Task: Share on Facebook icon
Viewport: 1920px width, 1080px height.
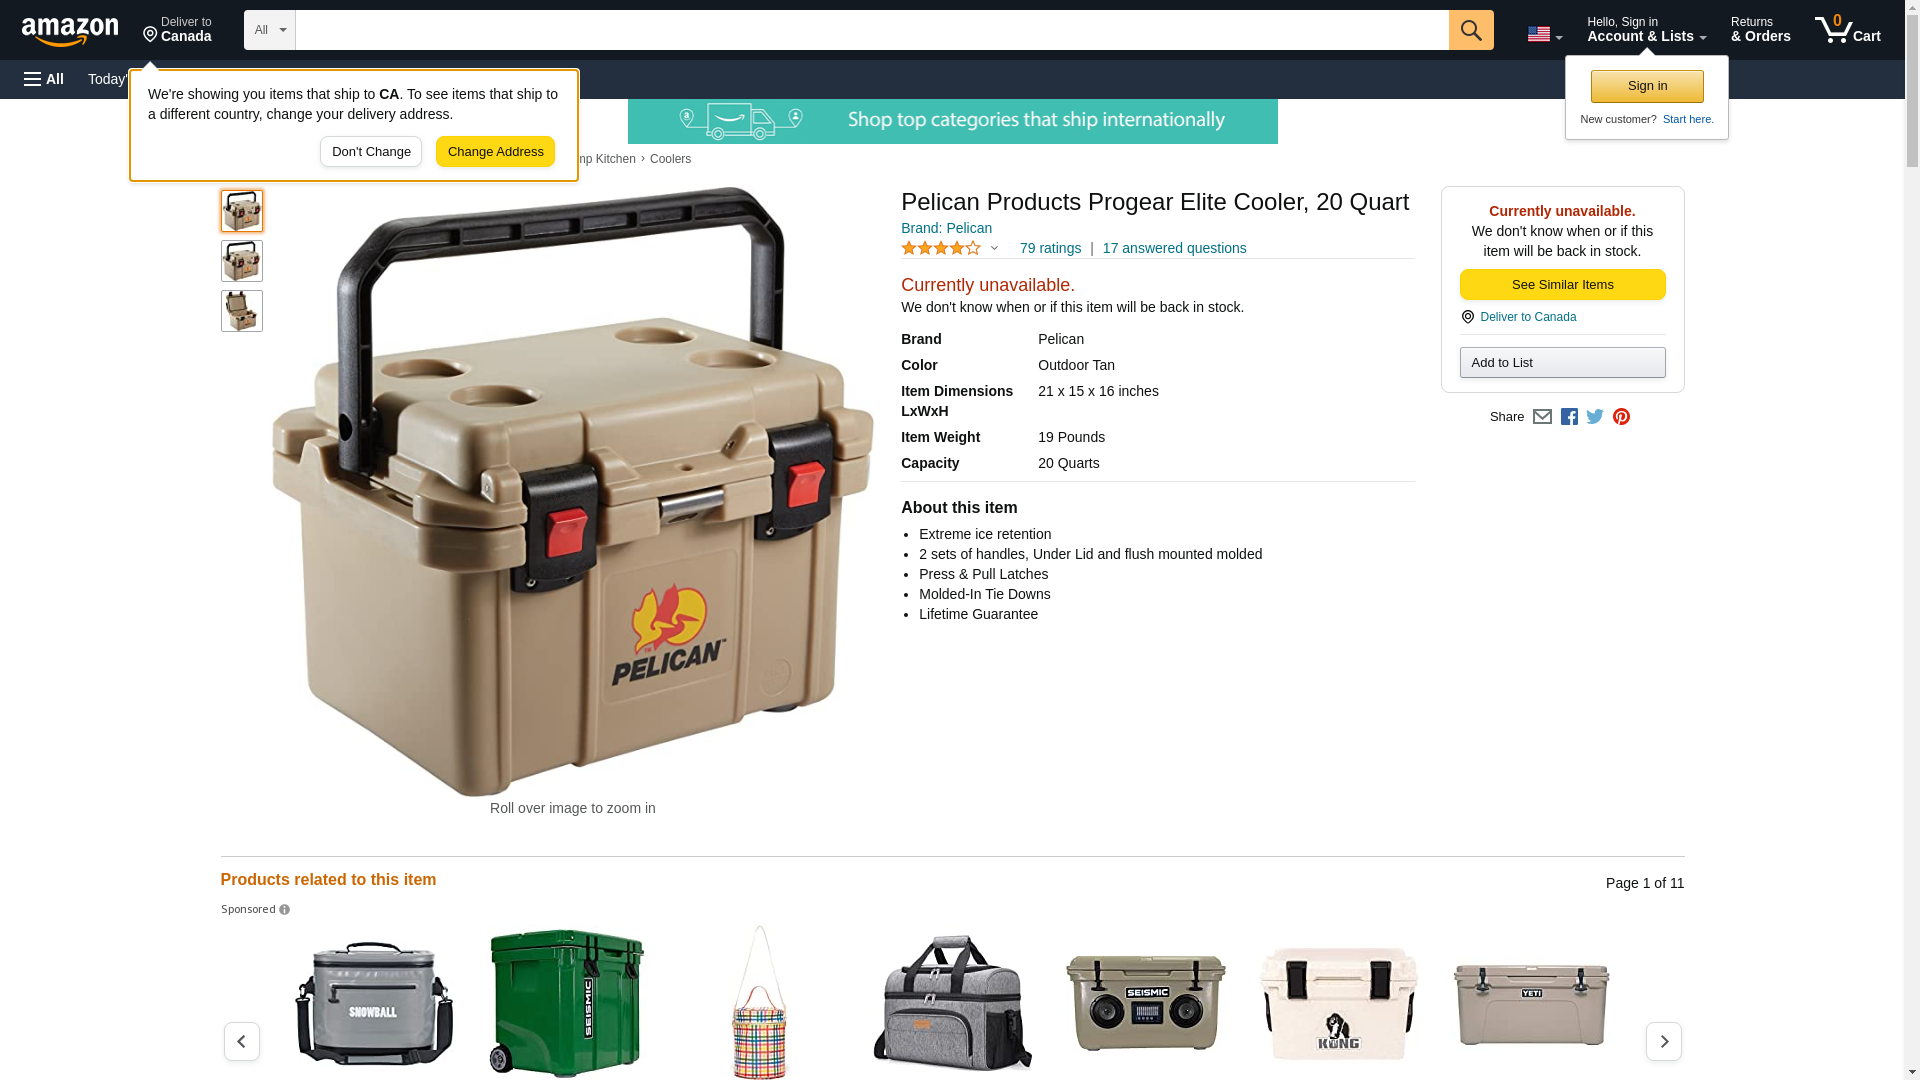Action: pyautogui.click(x=1569, y=417)
